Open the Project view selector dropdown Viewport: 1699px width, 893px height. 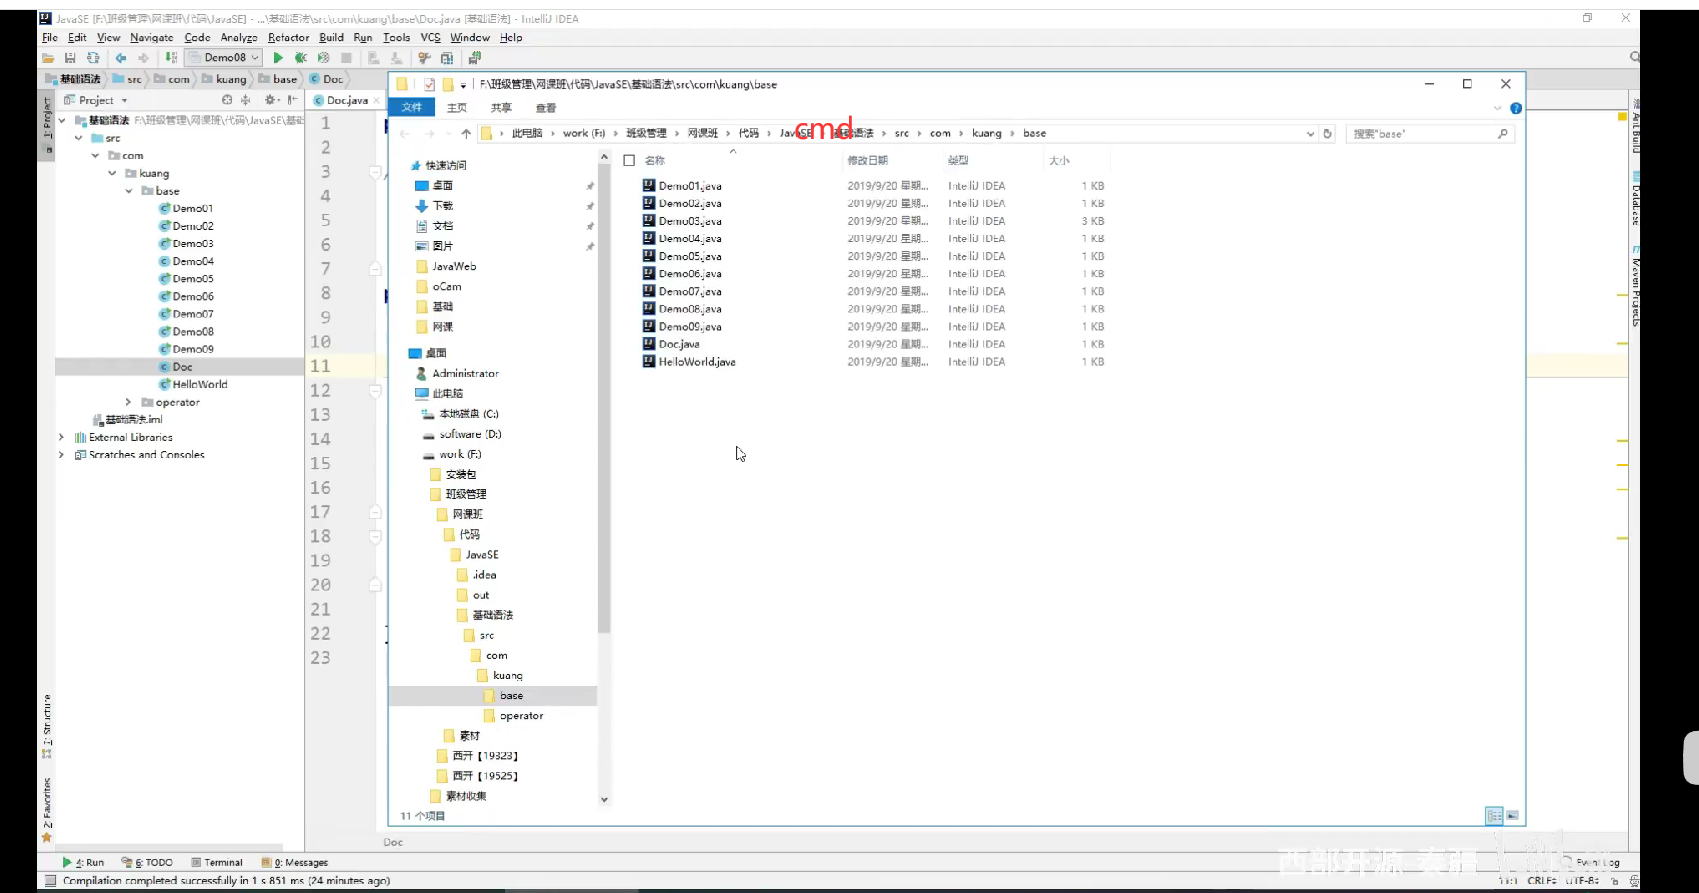tap(124, 100)
